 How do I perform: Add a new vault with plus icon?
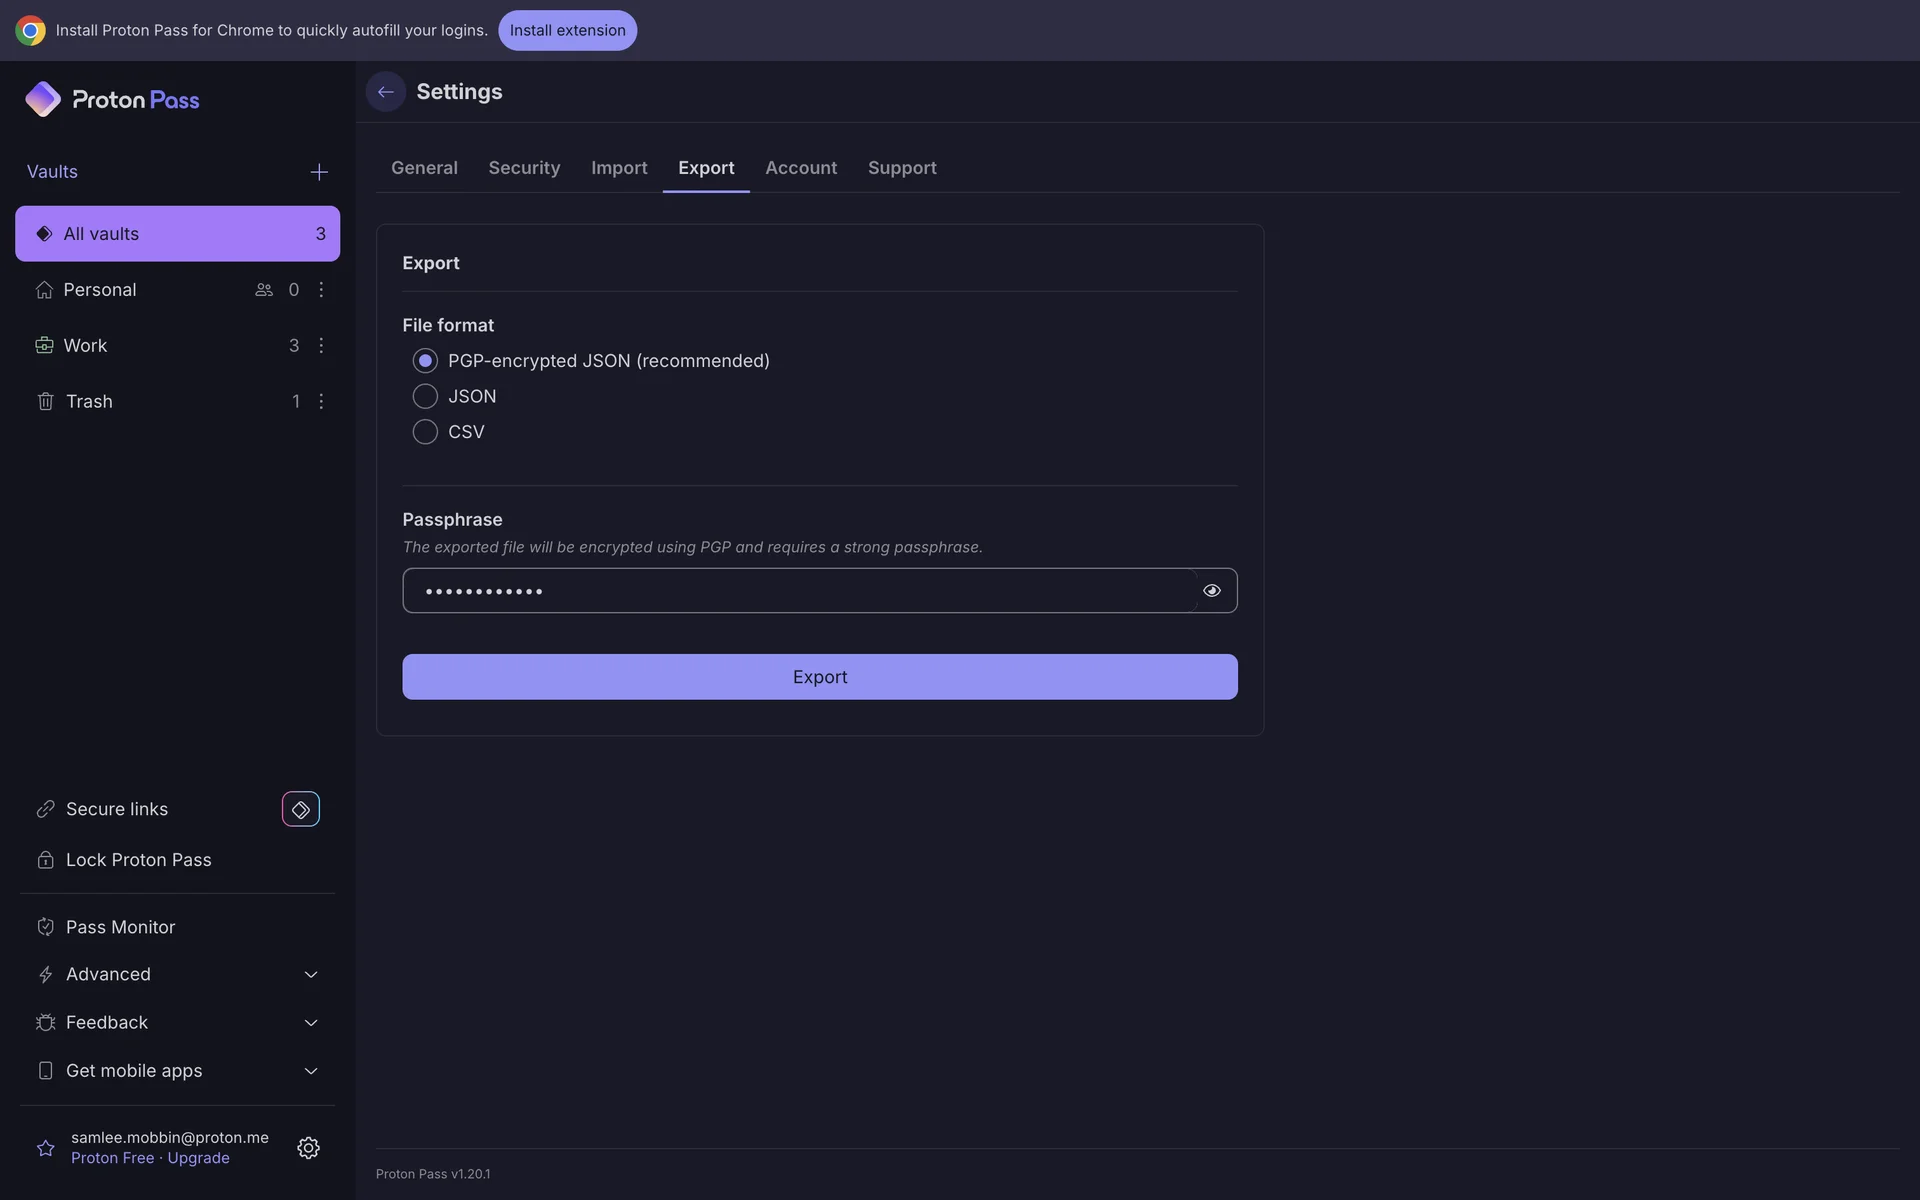click(319, 172)
